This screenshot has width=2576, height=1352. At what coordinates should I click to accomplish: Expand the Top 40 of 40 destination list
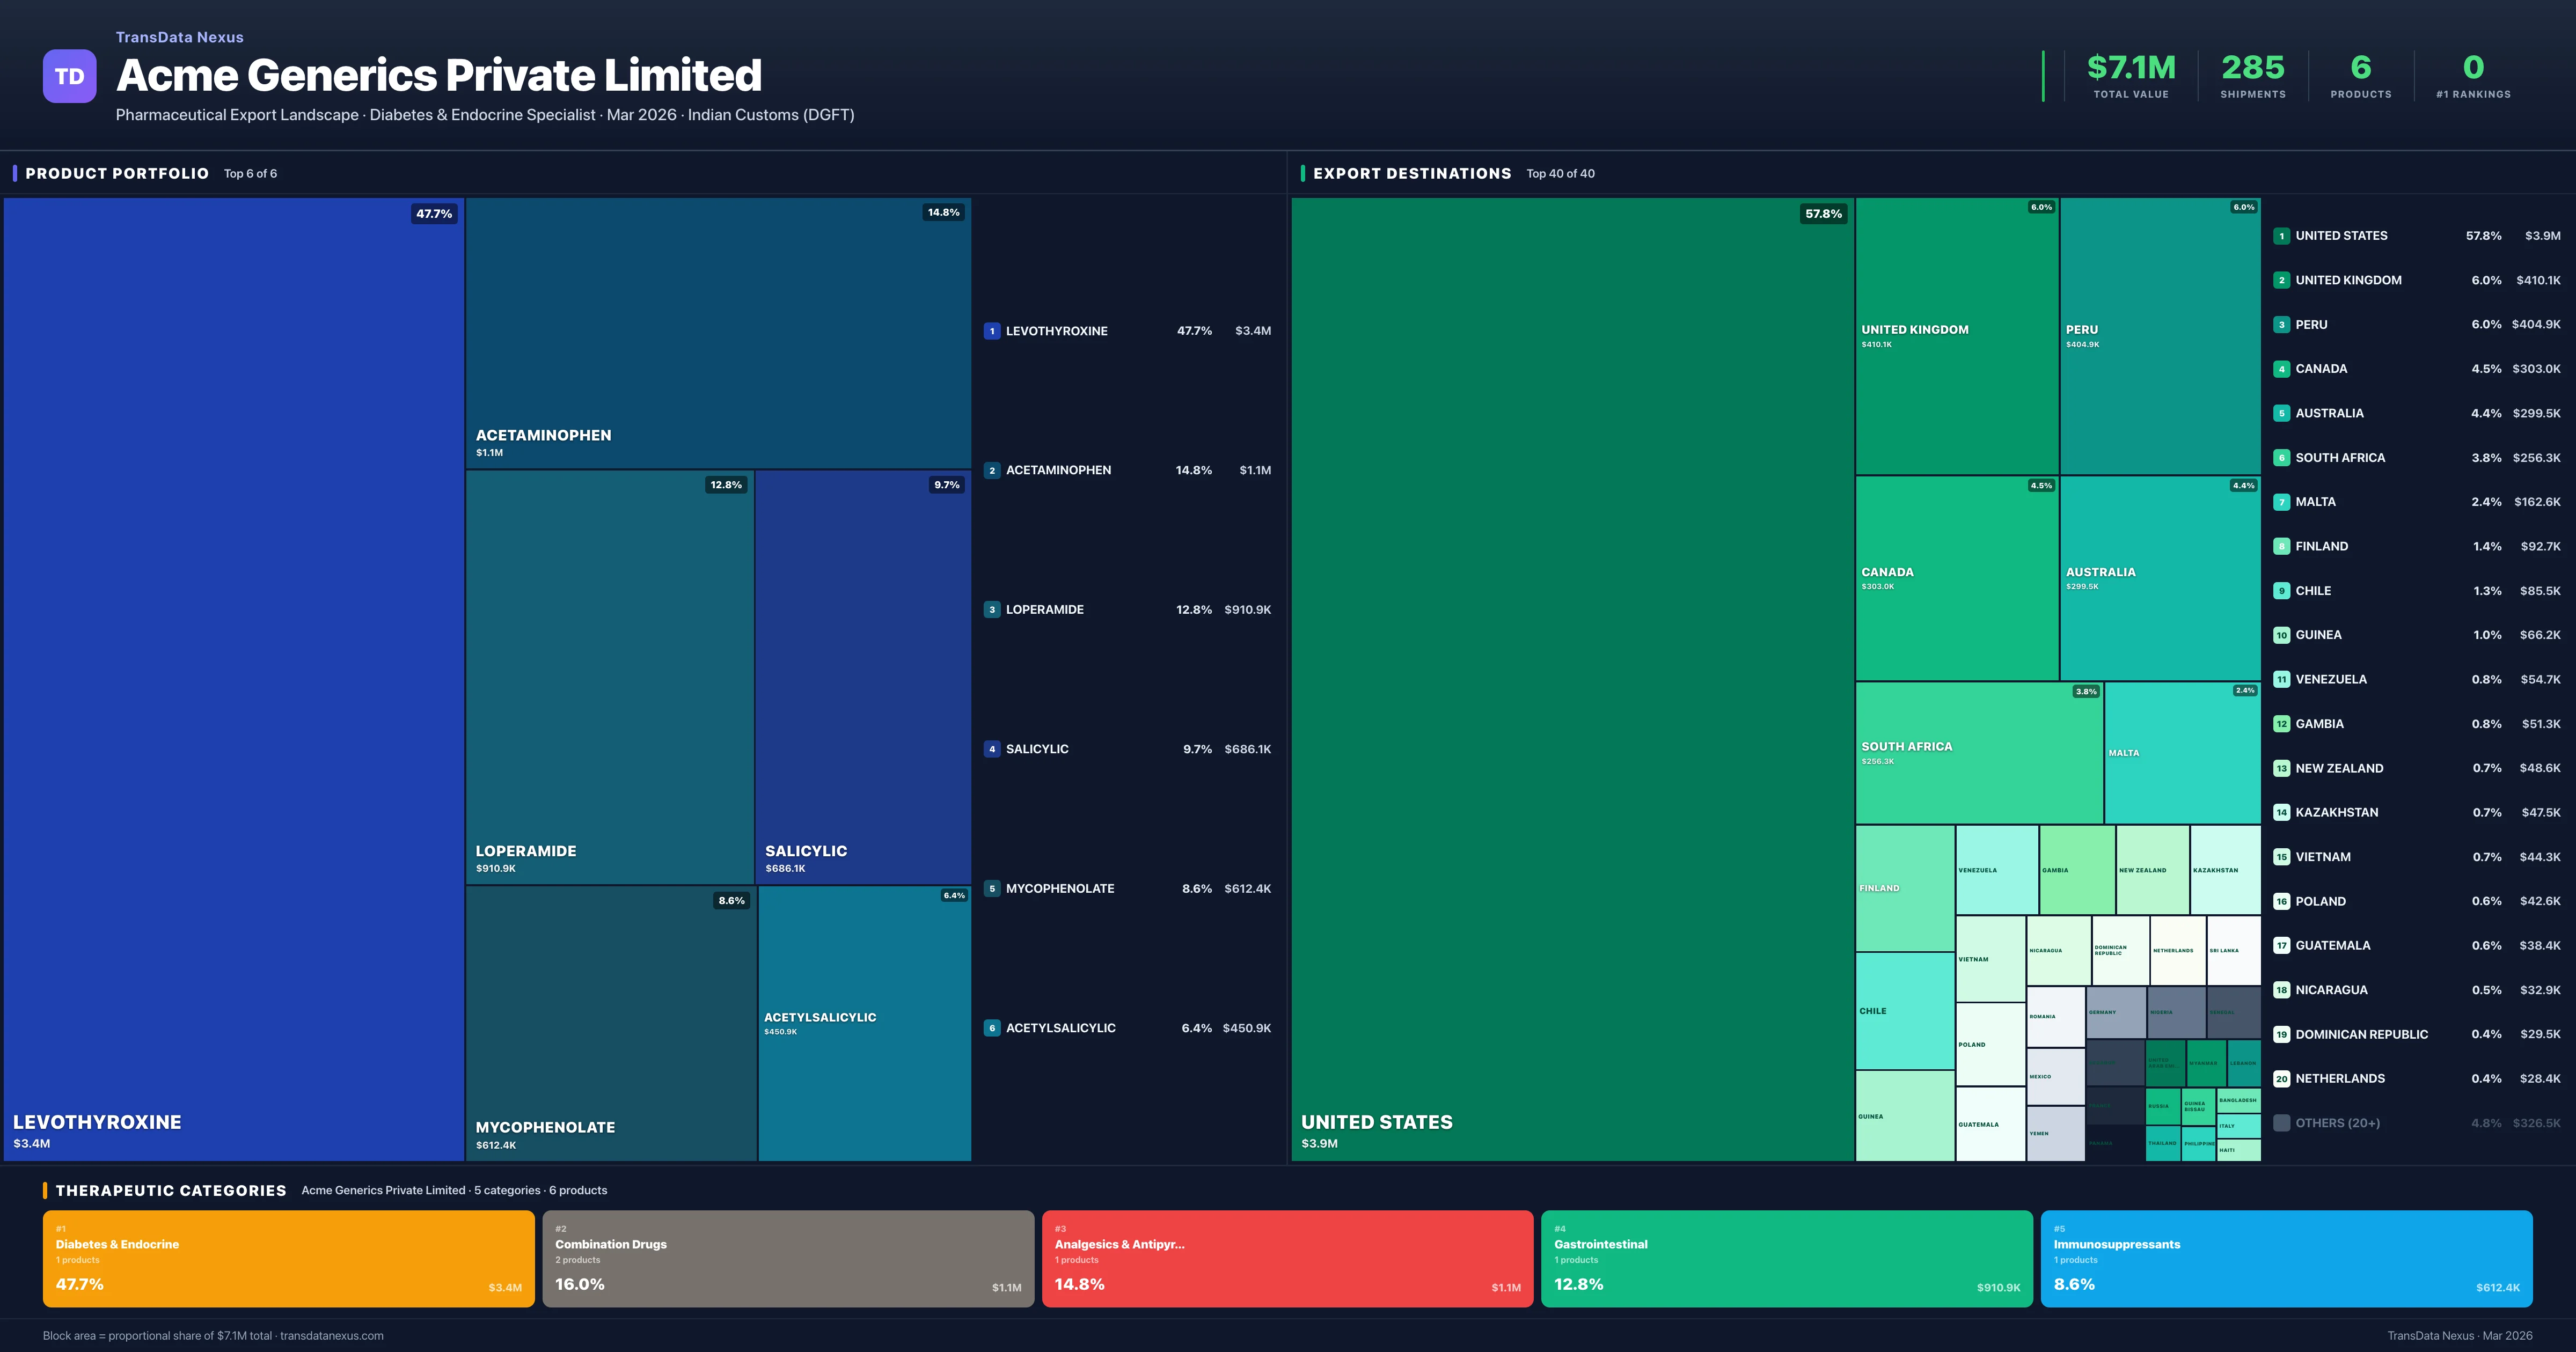[x=1560, y=173]
